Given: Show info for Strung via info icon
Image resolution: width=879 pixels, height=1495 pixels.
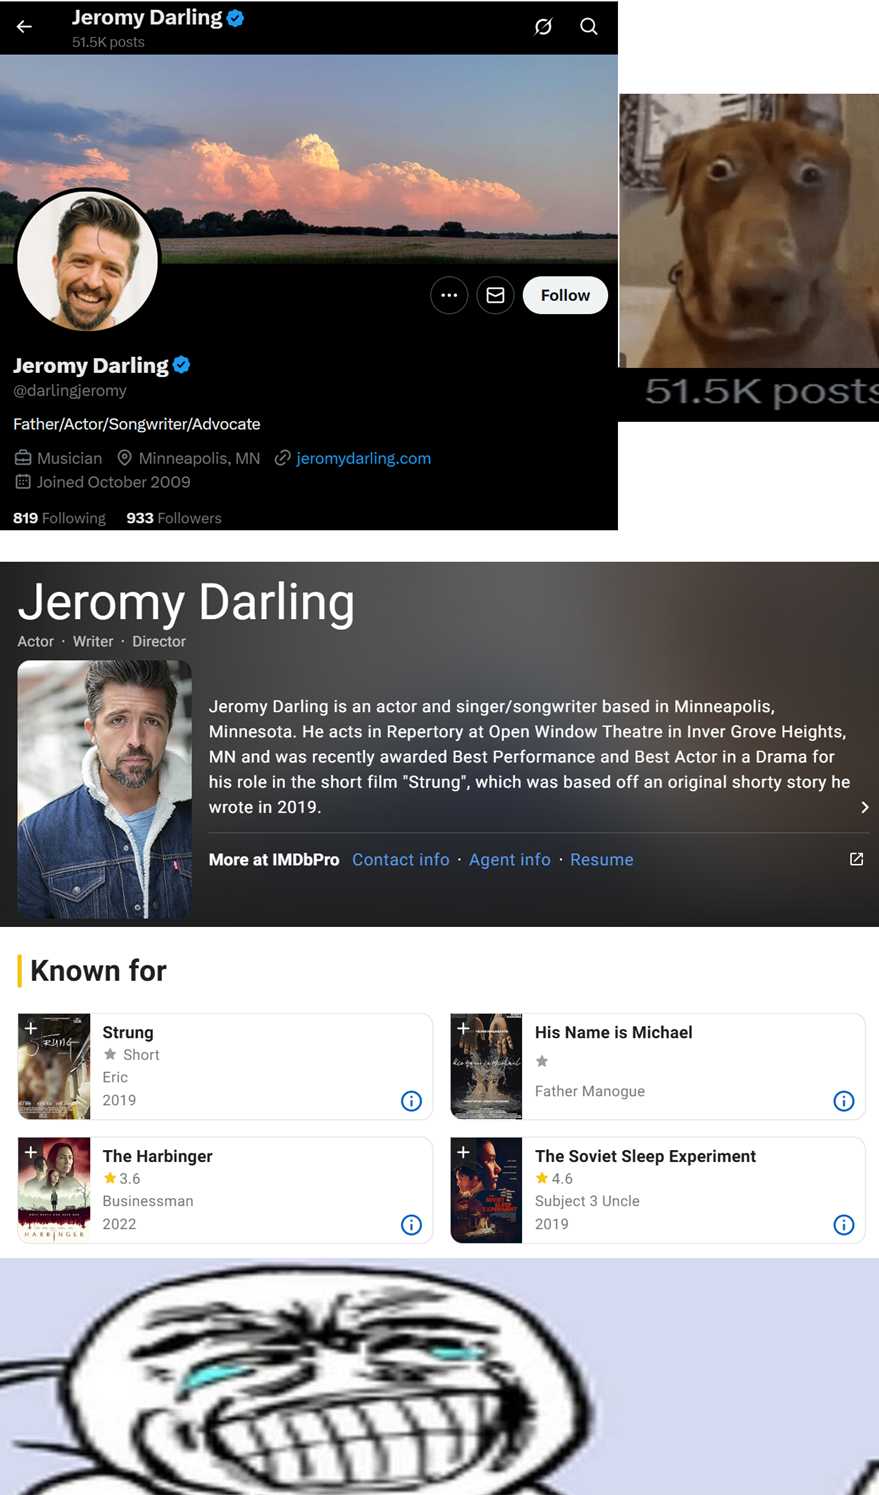Looking at the screenshot, I should pyautogui.click(x=411, y=1101).
